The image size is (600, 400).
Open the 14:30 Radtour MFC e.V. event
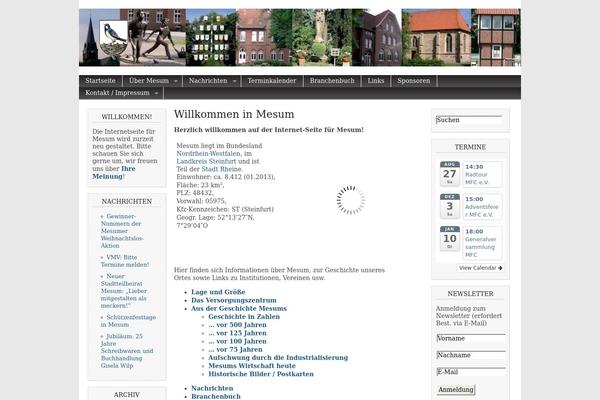coord(482,175)
